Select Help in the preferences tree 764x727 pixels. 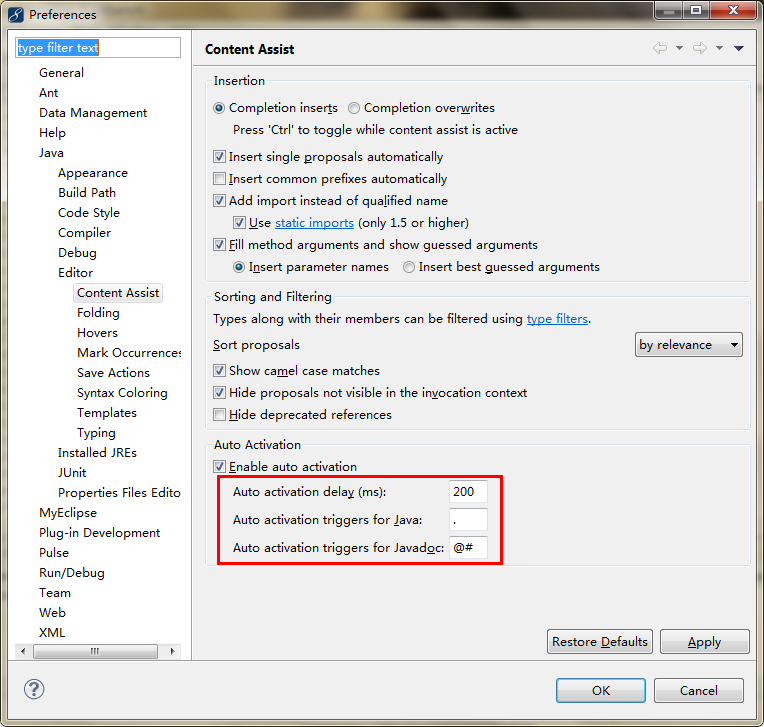[52, 133]
